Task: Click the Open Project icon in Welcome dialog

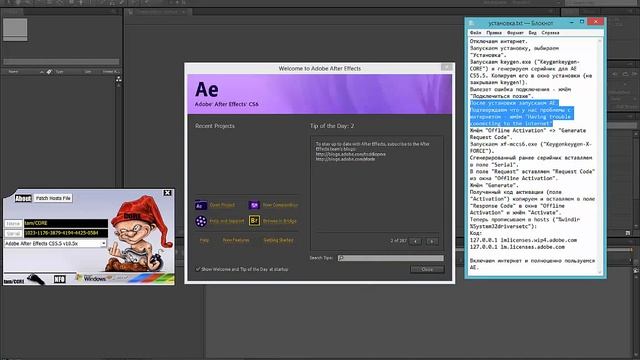Action: (x=201, y=205)
